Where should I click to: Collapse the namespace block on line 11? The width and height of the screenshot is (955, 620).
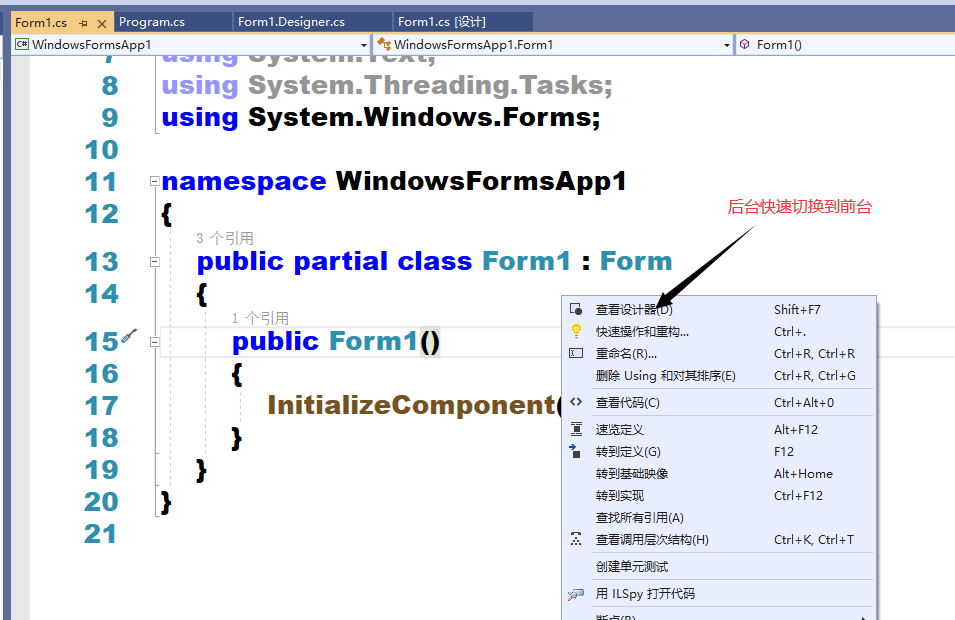click(x=155, y=181)
